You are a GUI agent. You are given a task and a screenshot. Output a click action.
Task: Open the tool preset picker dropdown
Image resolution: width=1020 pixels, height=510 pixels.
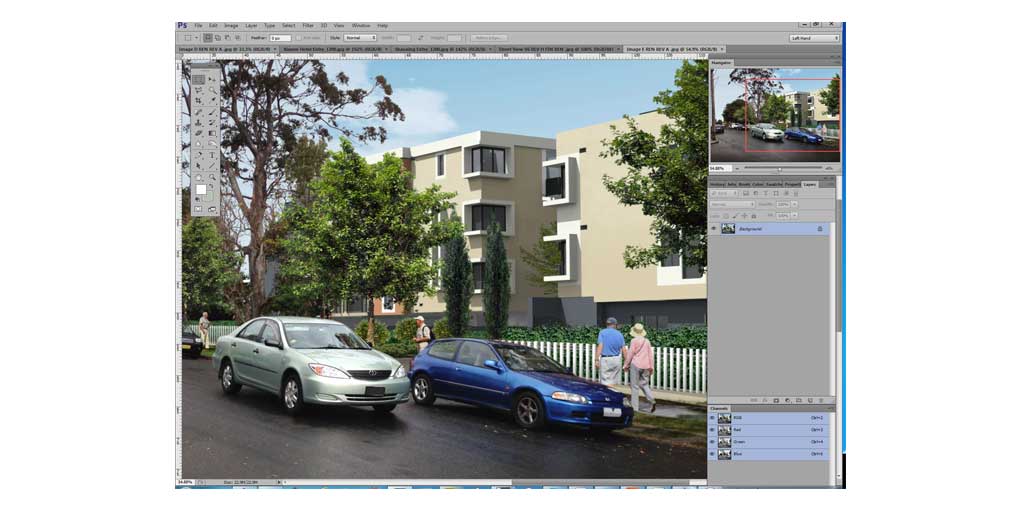tap(196, 38)
